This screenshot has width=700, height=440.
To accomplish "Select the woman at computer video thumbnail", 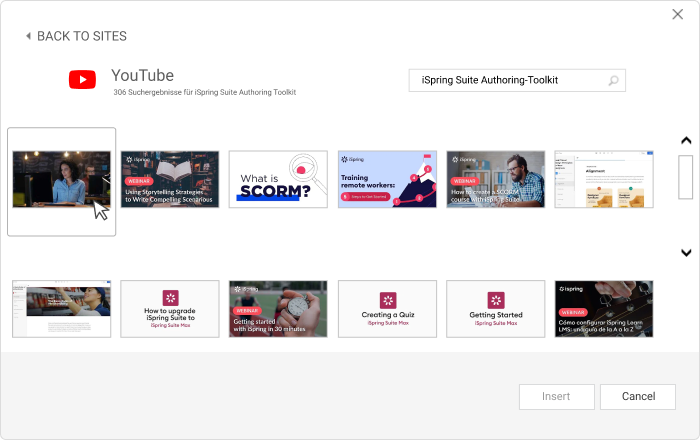I will (62, 179).
